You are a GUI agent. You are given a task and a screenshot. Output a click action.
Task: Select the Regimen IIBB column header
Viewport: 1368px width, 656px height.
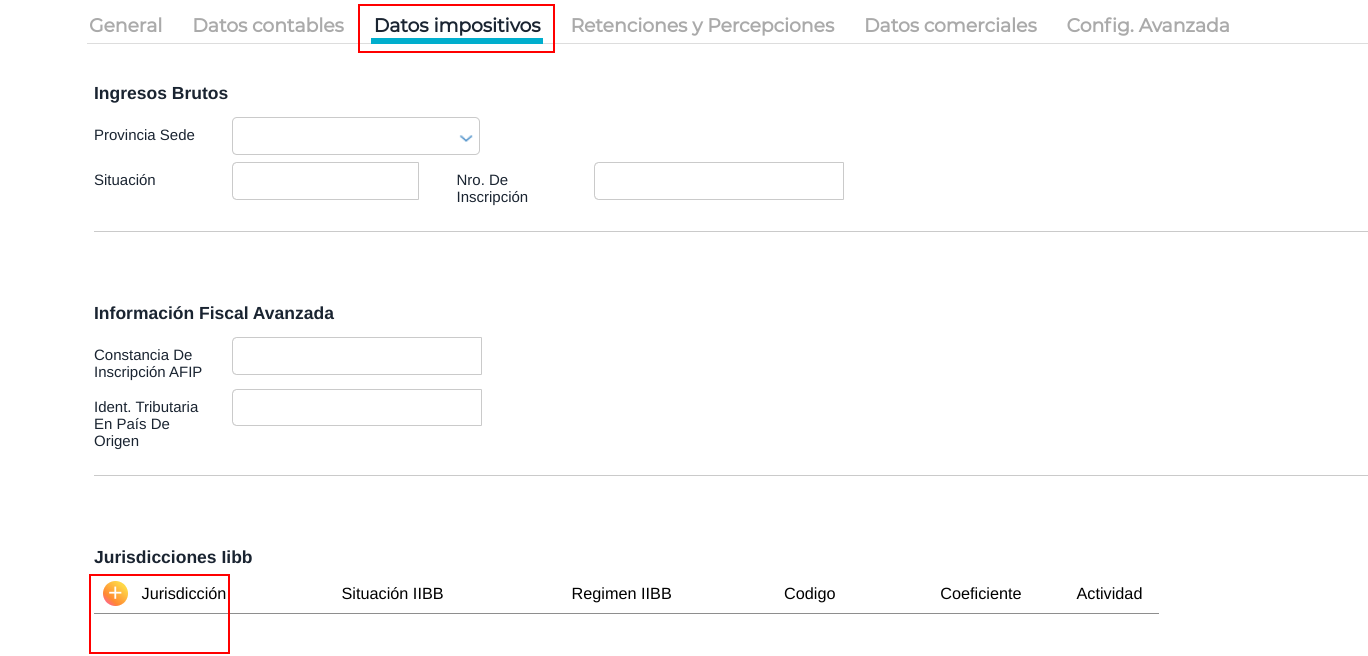pyautogui.click(x=621, y=594)
